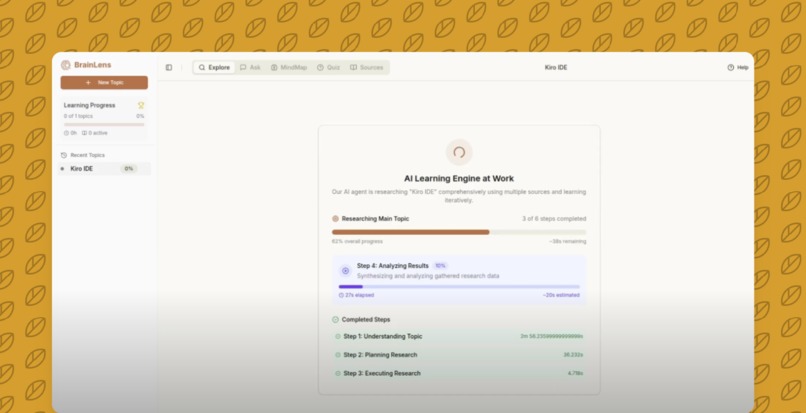Click the 0% badge on Kiro IDE
Screen dimensions: 806x413
click(x=129, y=169)
